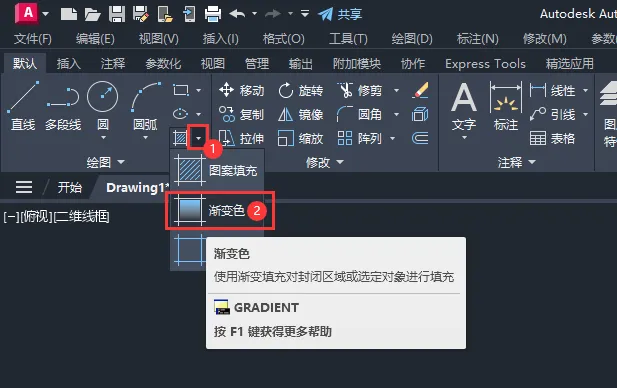Click the erase tool icon
617x388 pixels.
tap(420, 91)
